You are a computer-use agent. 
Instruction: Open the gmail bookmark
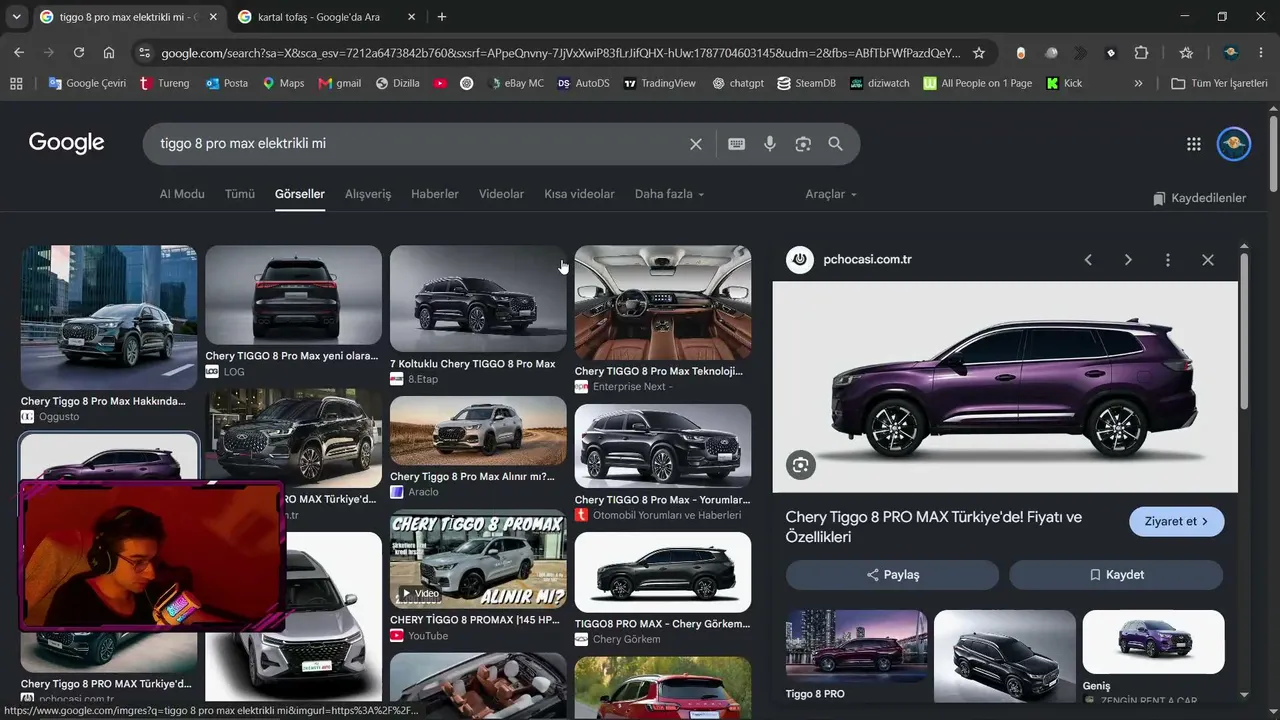[339, 83]
